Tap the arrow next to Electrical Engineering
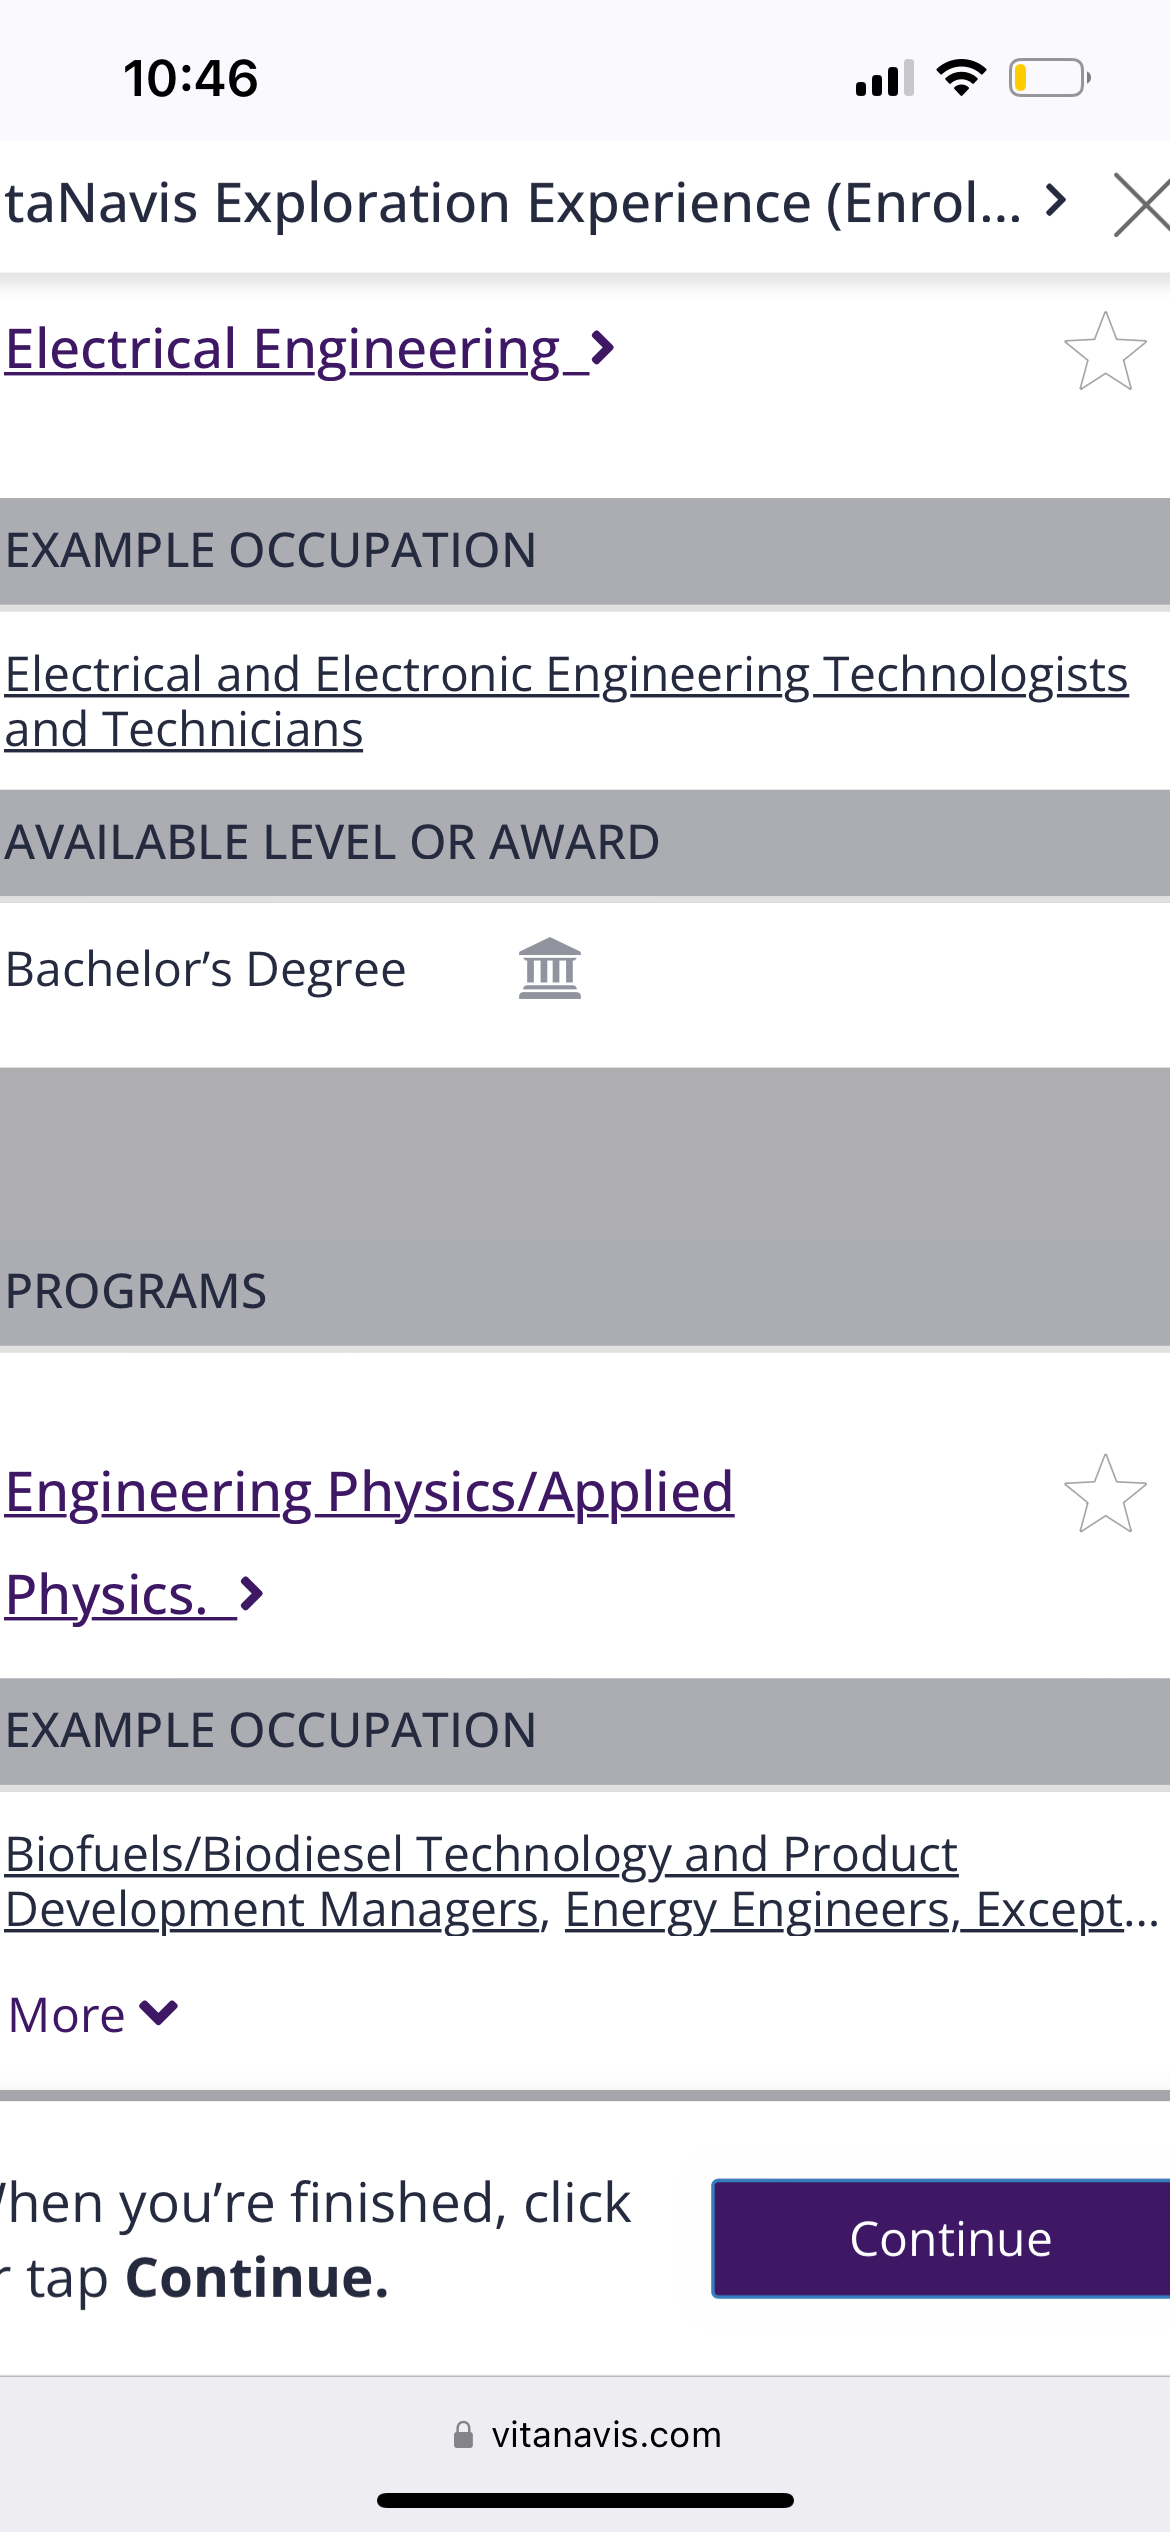This screenshot has height=2532, width=1170. coord(602,349)
